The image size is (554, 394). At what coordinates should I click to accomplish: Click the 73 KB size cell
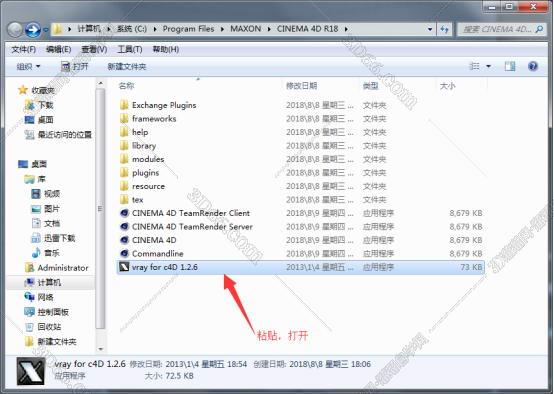point(471,267)
